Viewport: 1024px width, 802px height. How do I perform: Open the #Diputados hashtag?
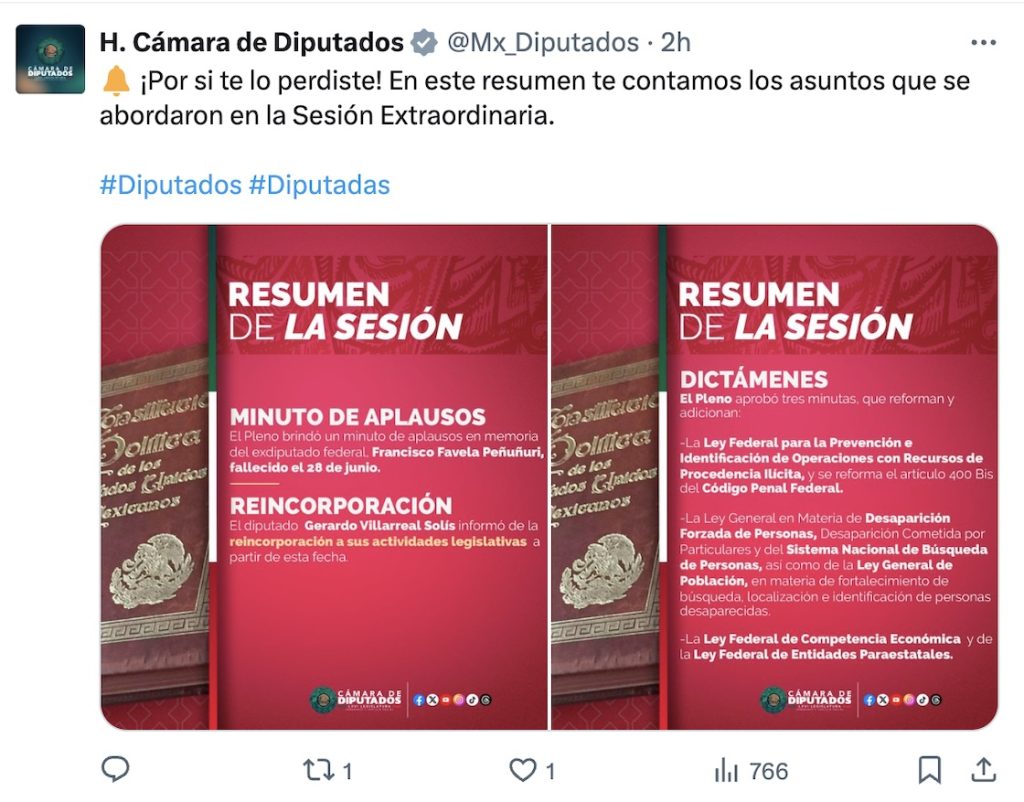tap(170, 185)
